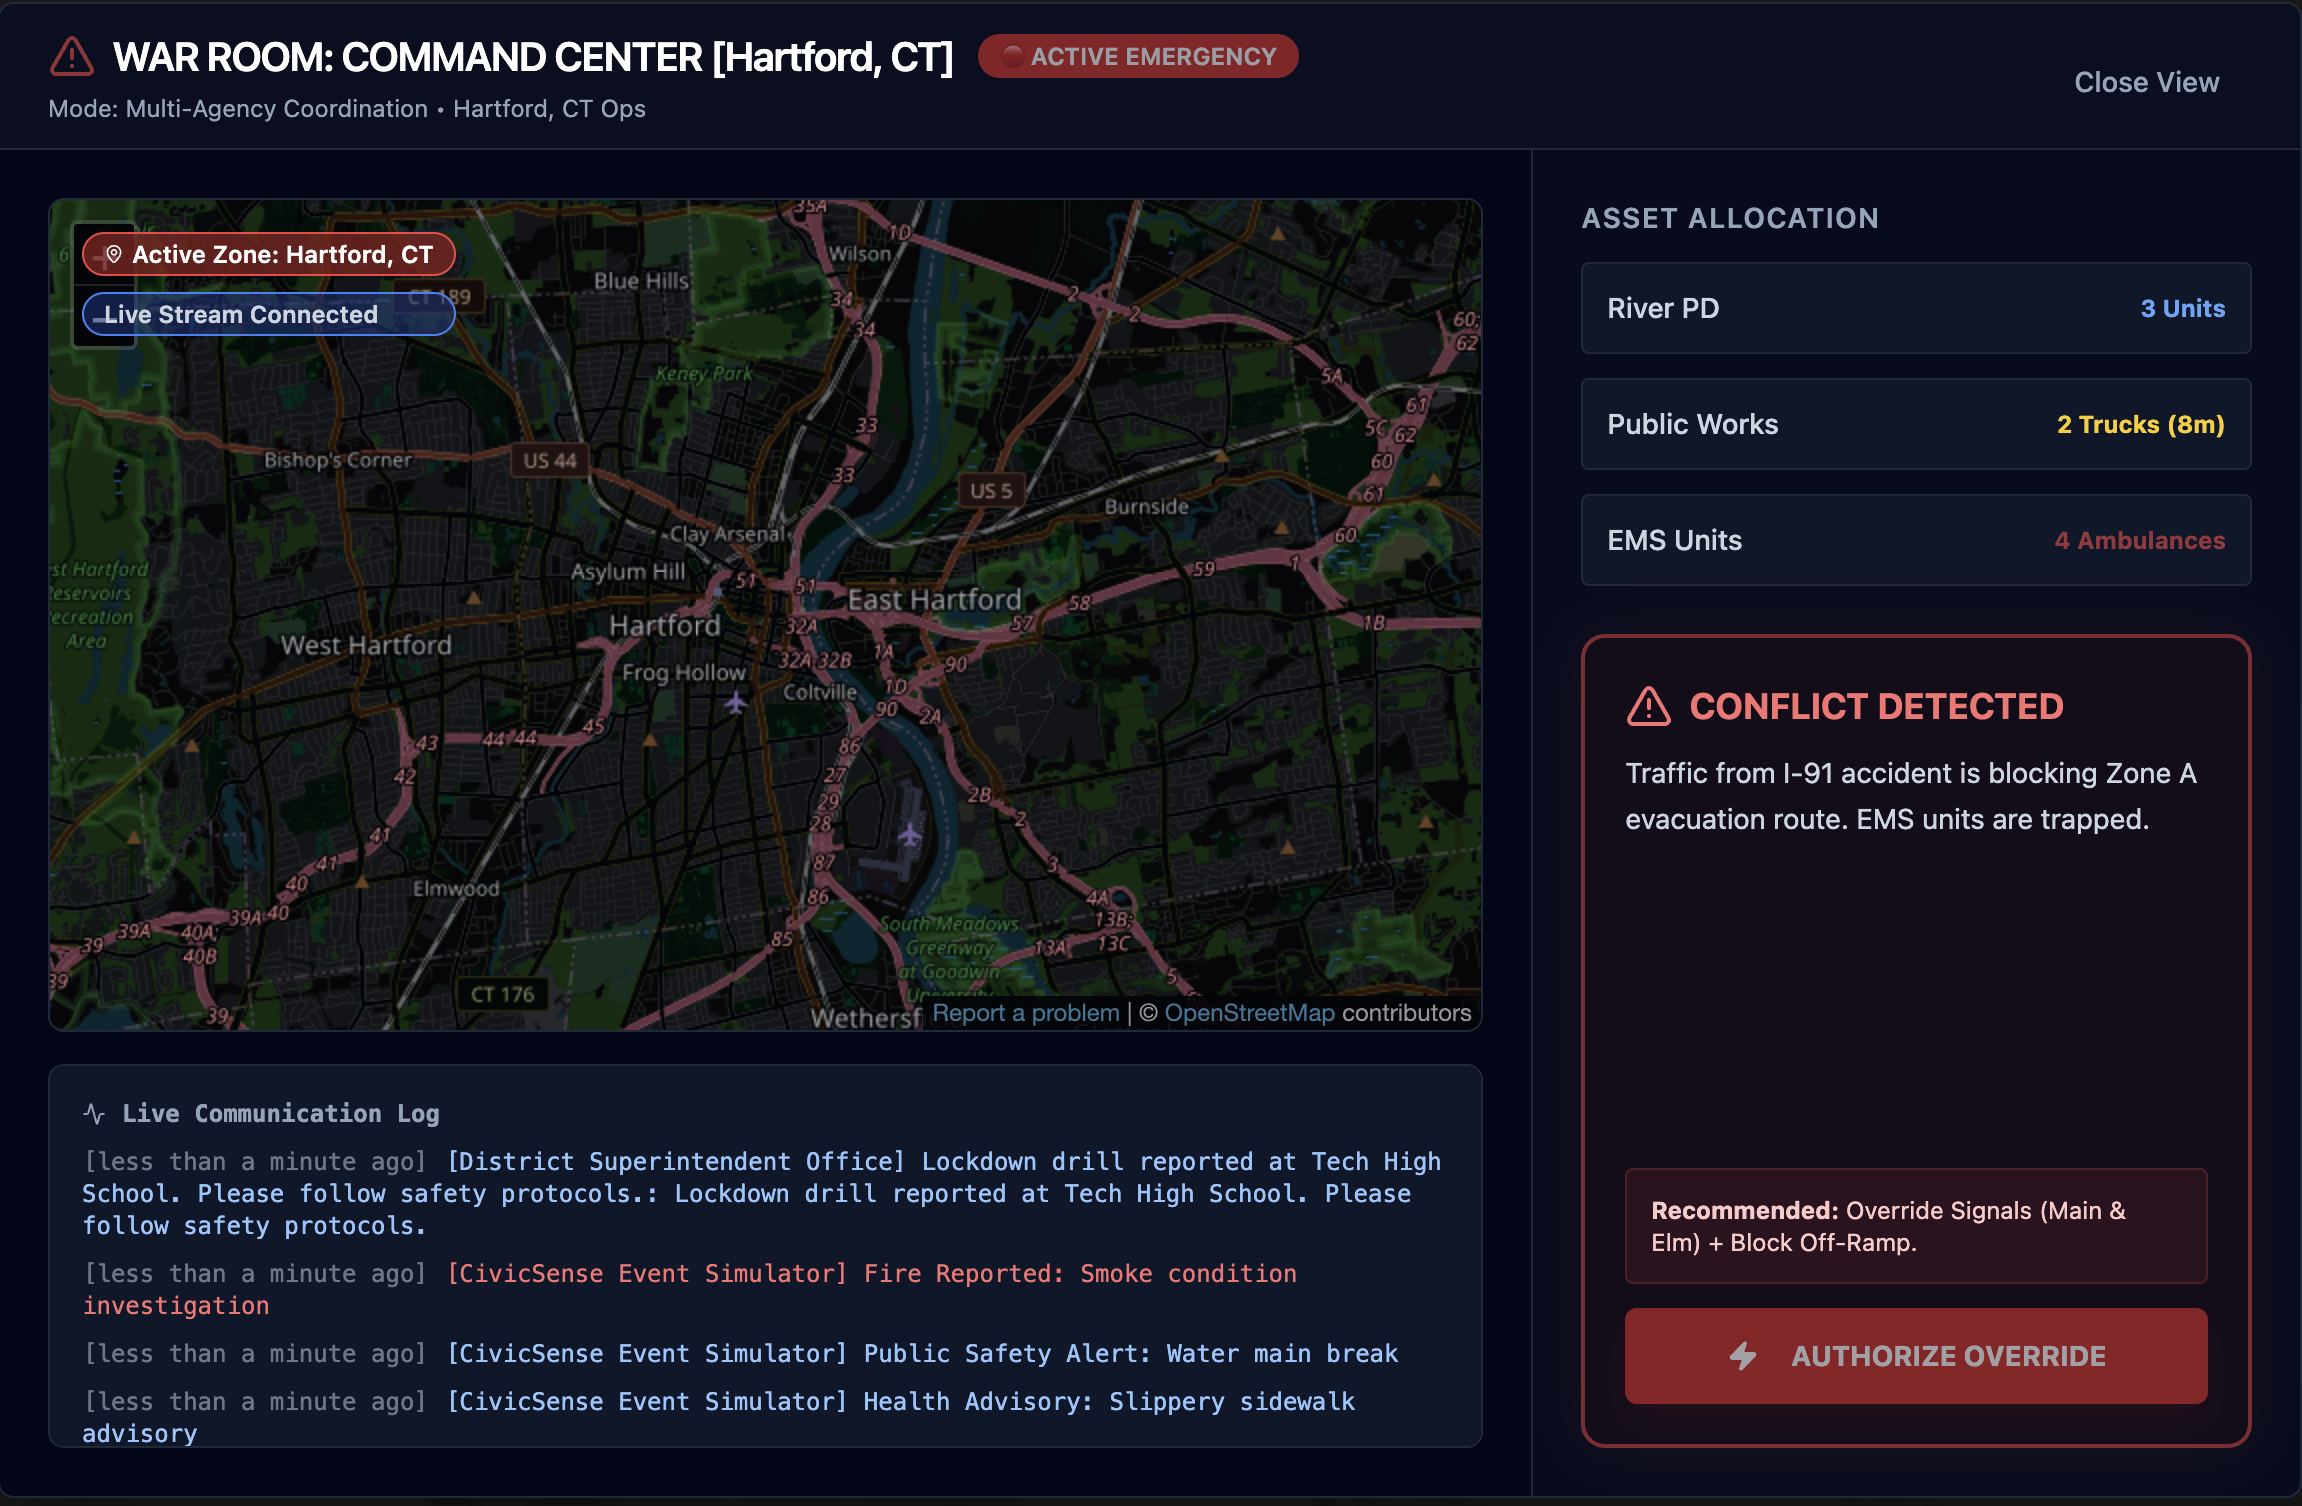Click lightning bolt icon on override button
Viewport: 2302px width, 1506px height.
click(1743, 1356)
